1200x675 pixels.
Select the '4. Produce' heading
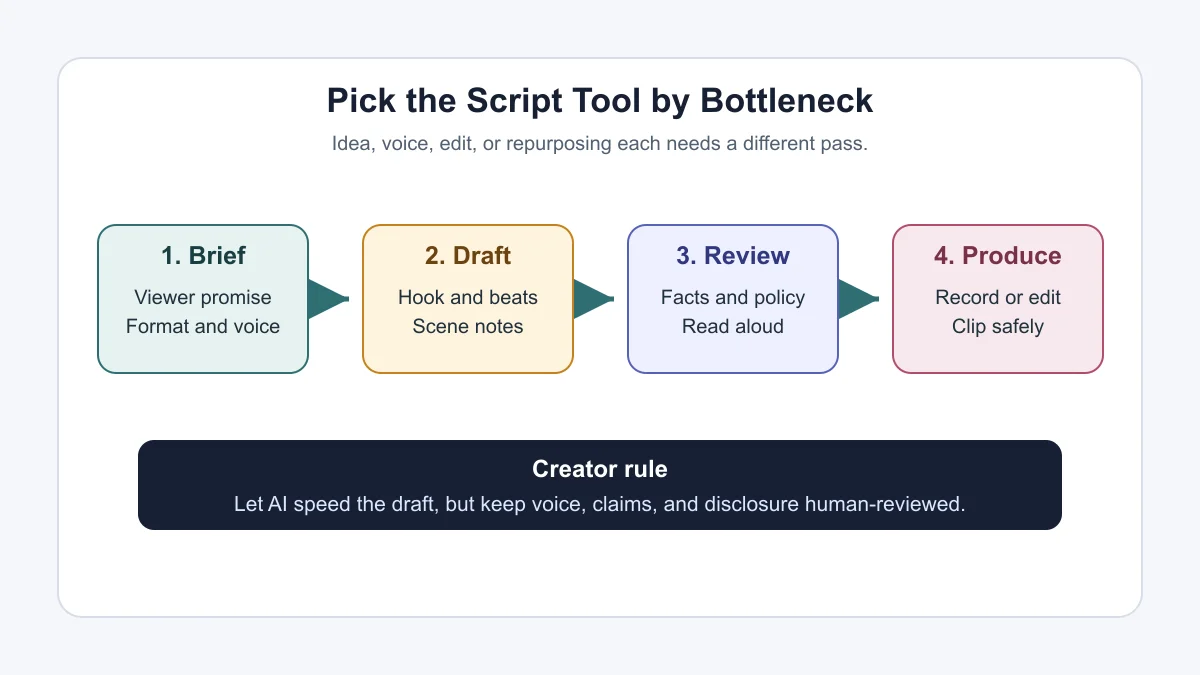[998, 255]
